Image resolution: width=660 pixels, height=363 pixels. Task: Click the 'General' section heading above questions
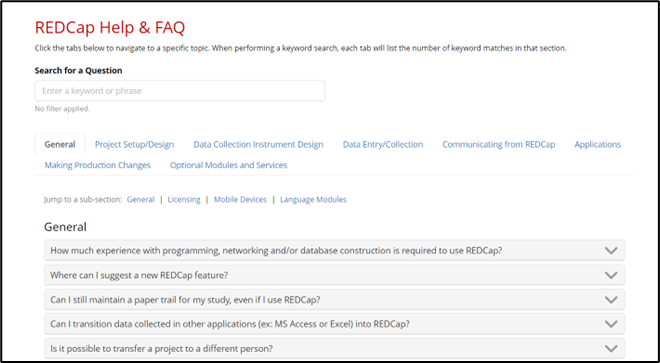[x=65, y=227]
